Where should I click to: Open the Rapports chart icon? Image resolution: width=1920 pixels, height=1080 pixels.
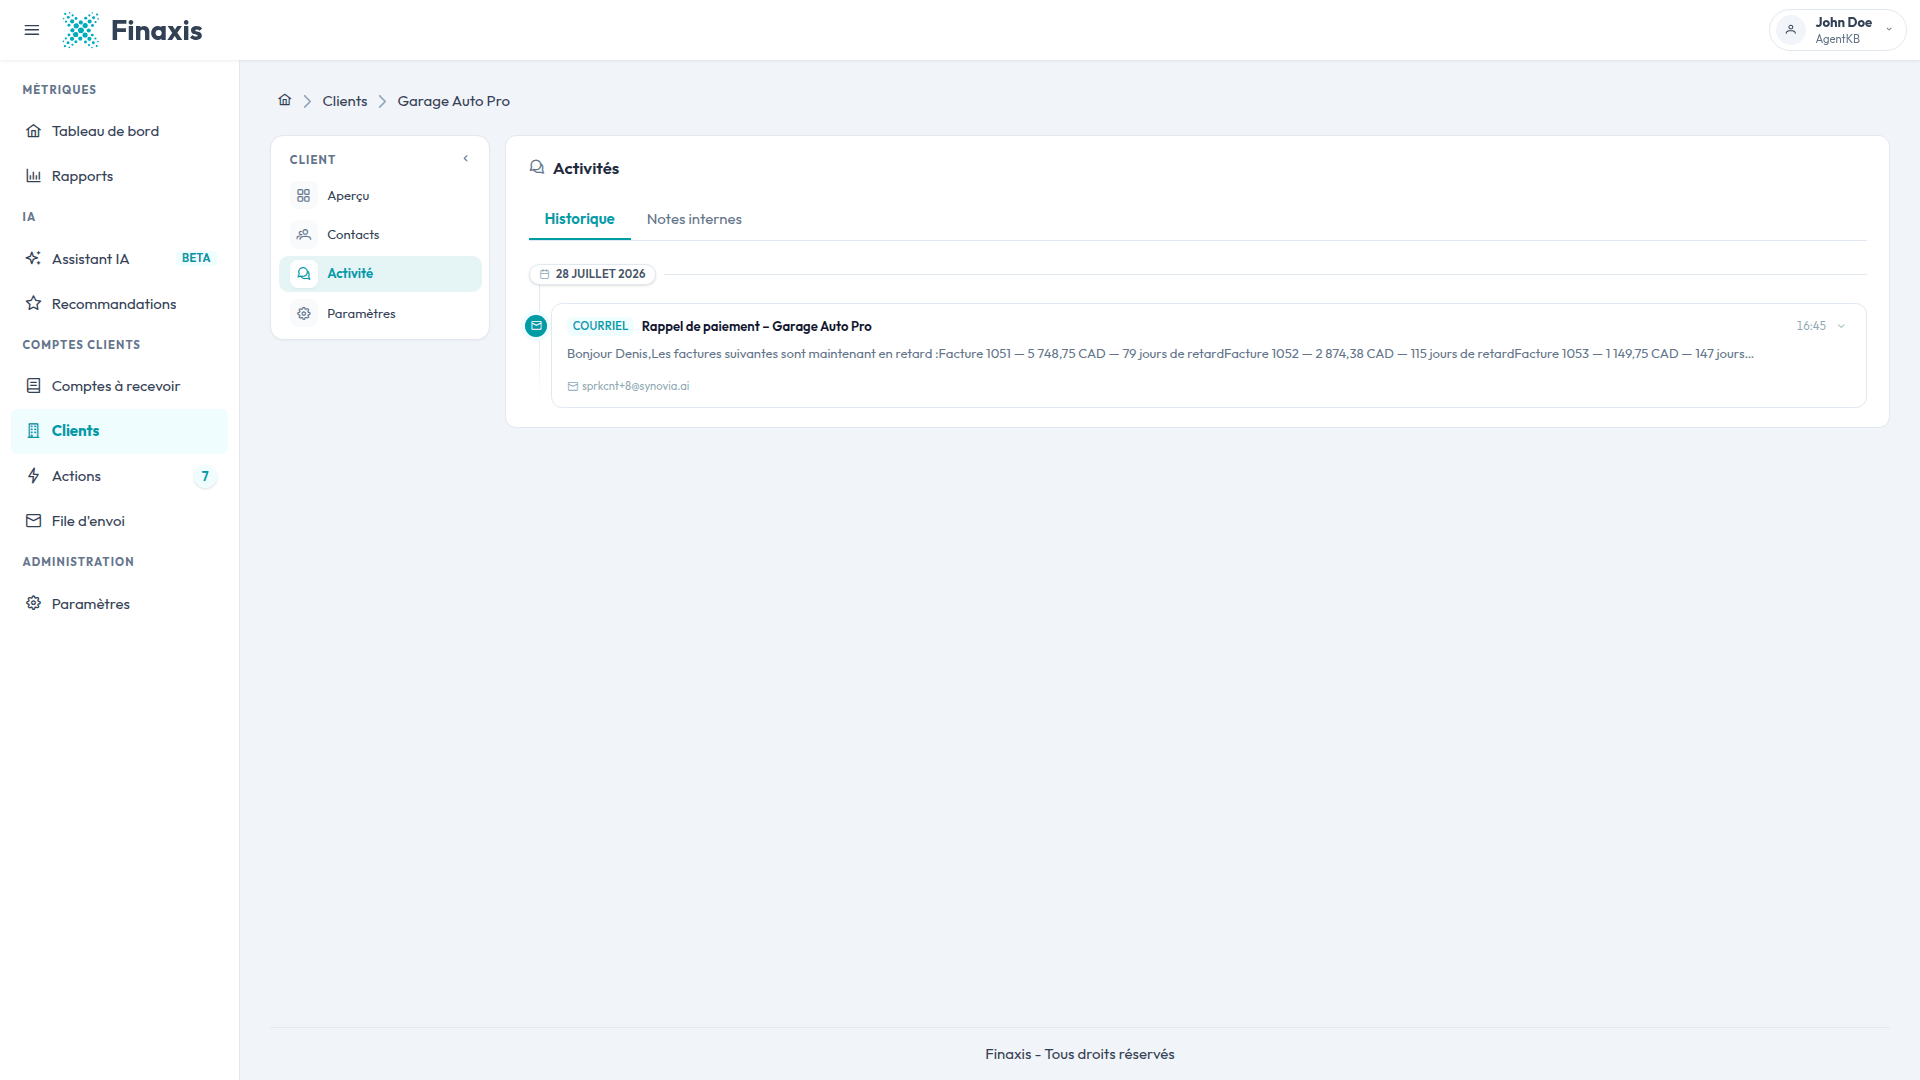34,176
